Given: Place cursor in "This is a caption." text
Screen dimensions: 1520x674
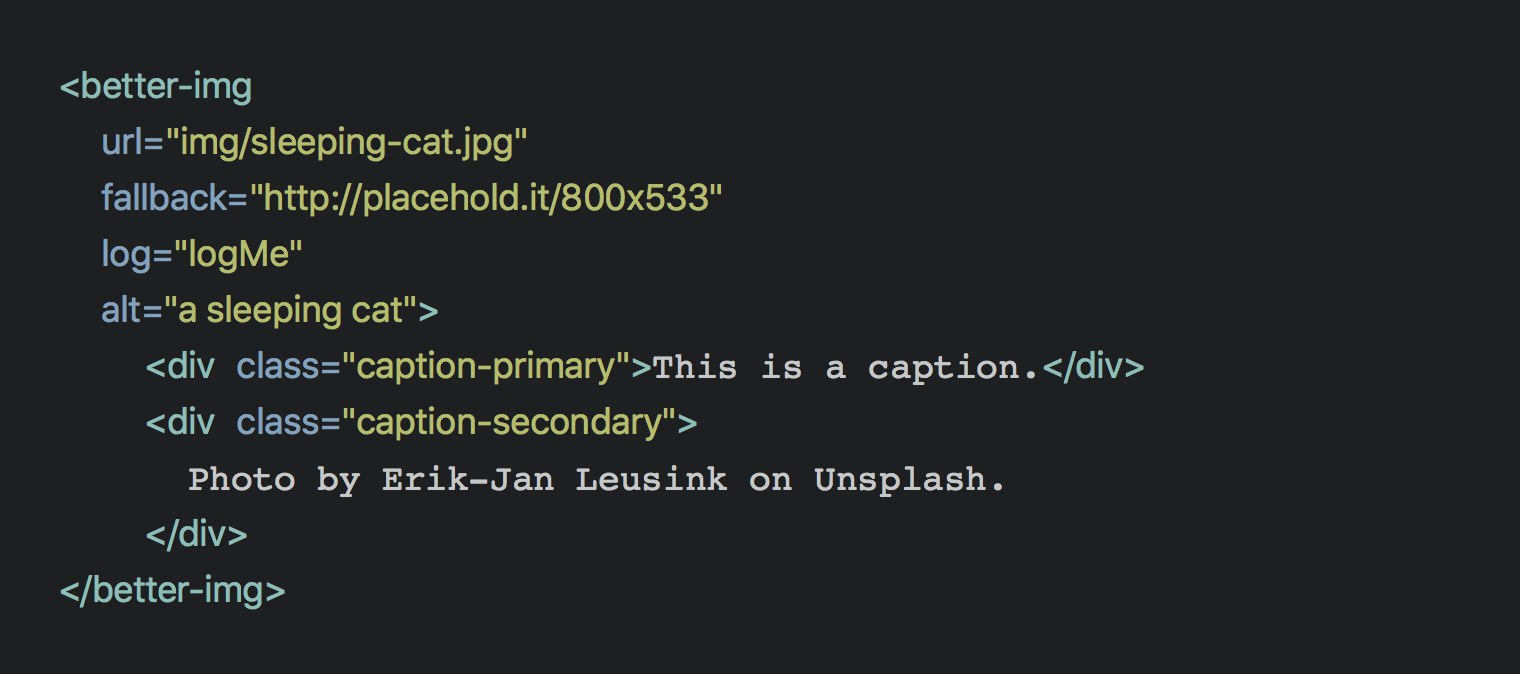Looking at the screenshot, I should pos(846,368).
